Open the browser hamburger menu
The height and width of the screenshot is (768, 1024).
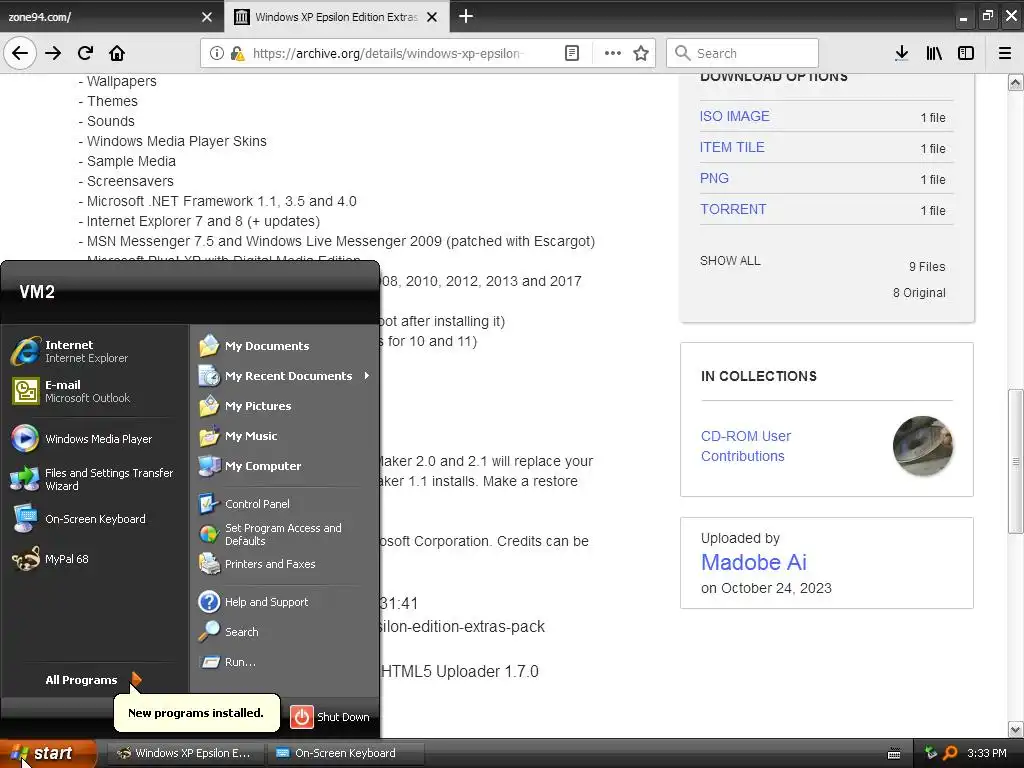point(1005,53)
